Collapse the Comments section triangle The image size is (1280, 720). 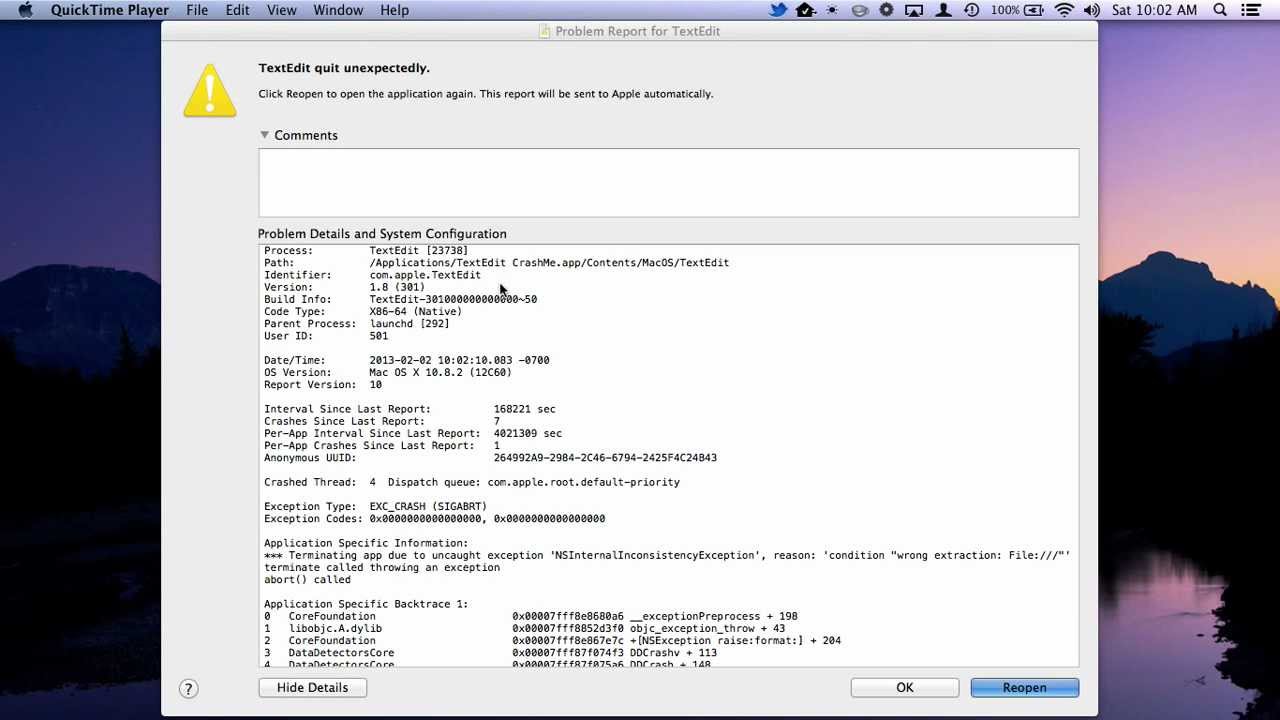pos(265,135)
